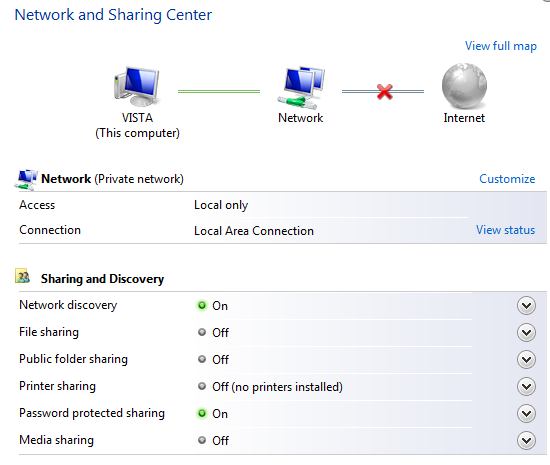
Task: Click the gray Off indicator for Media sharing
Action: click(202, 440)
